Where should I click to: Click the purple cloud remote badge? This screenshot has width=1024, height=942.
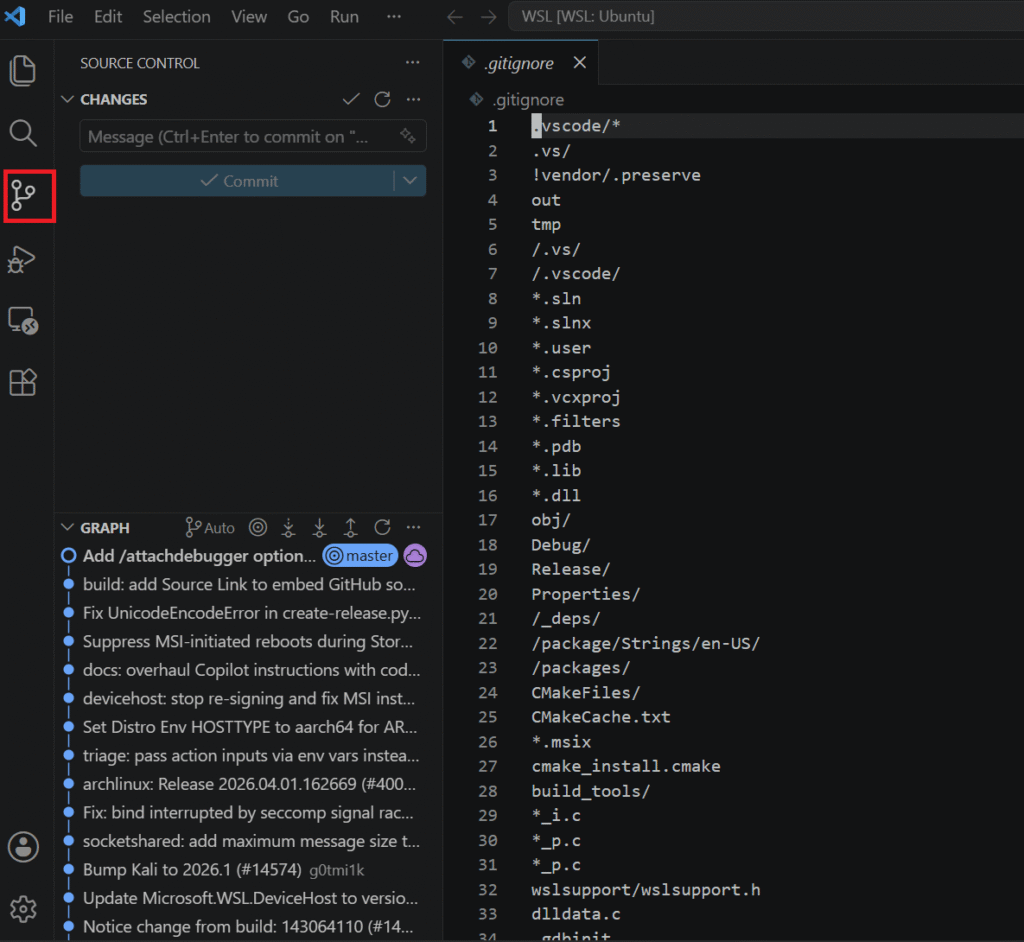(x=415, y=555)
